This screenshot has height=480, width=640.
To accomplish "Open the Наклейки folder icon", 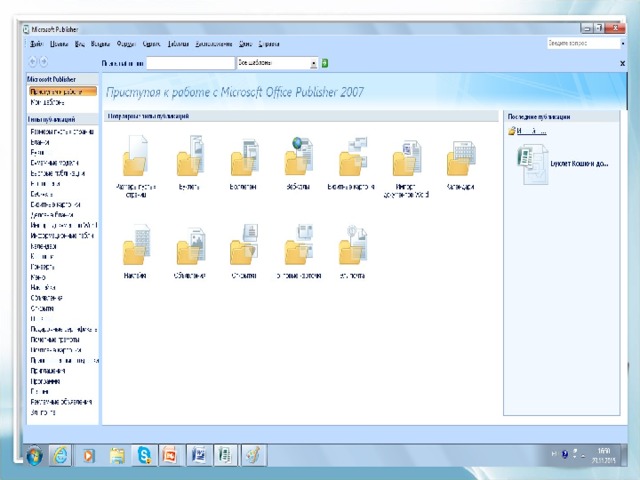I will (135, 247).
